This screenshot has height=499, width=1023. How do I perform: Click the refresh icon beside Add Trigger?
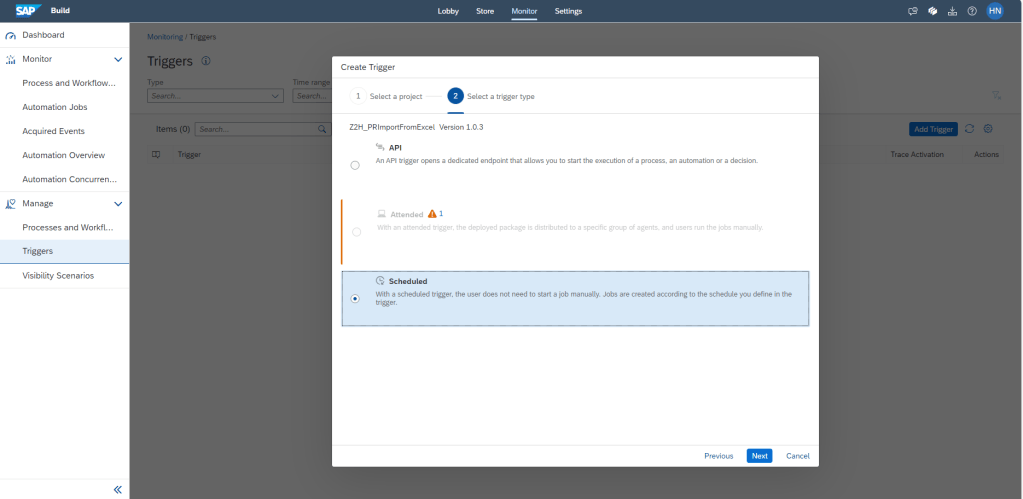coord(969,129)
